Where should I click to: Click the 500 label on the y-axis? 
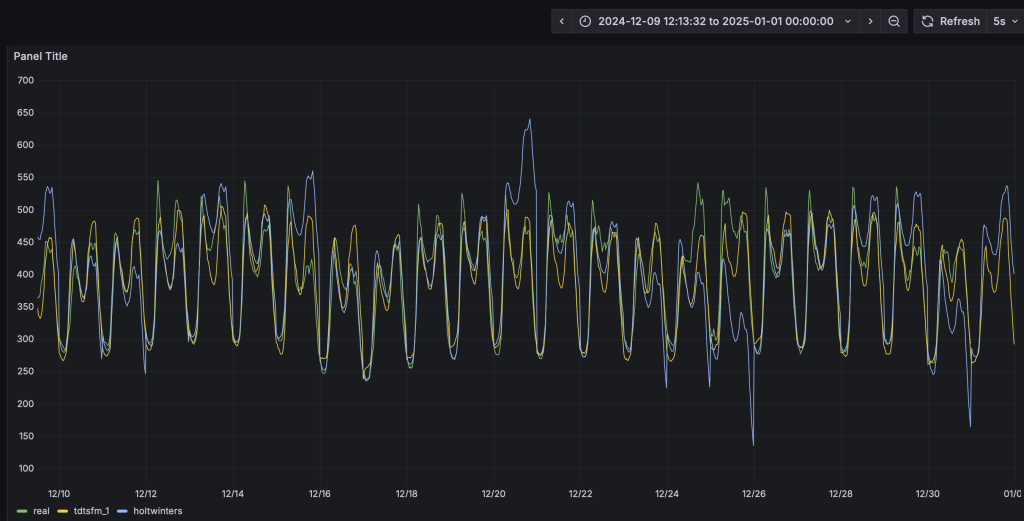(24, 210)
